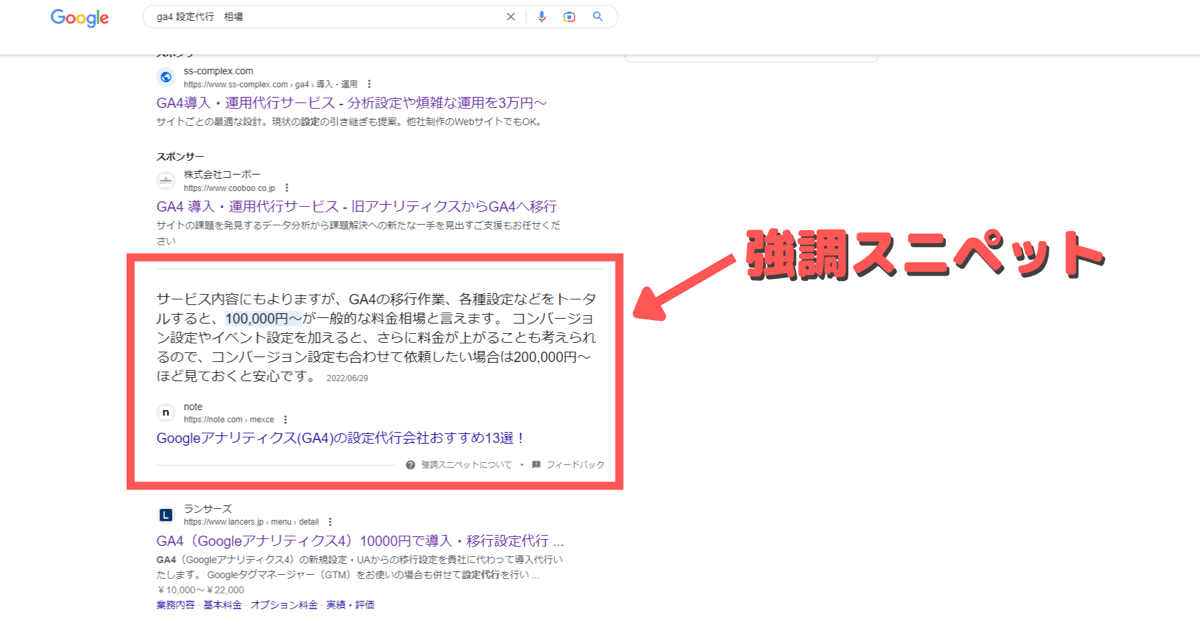Screen dimensions: 1200x623
Task: Click the snippet date '2022/06/29'
Action: [x=348, y=379]
